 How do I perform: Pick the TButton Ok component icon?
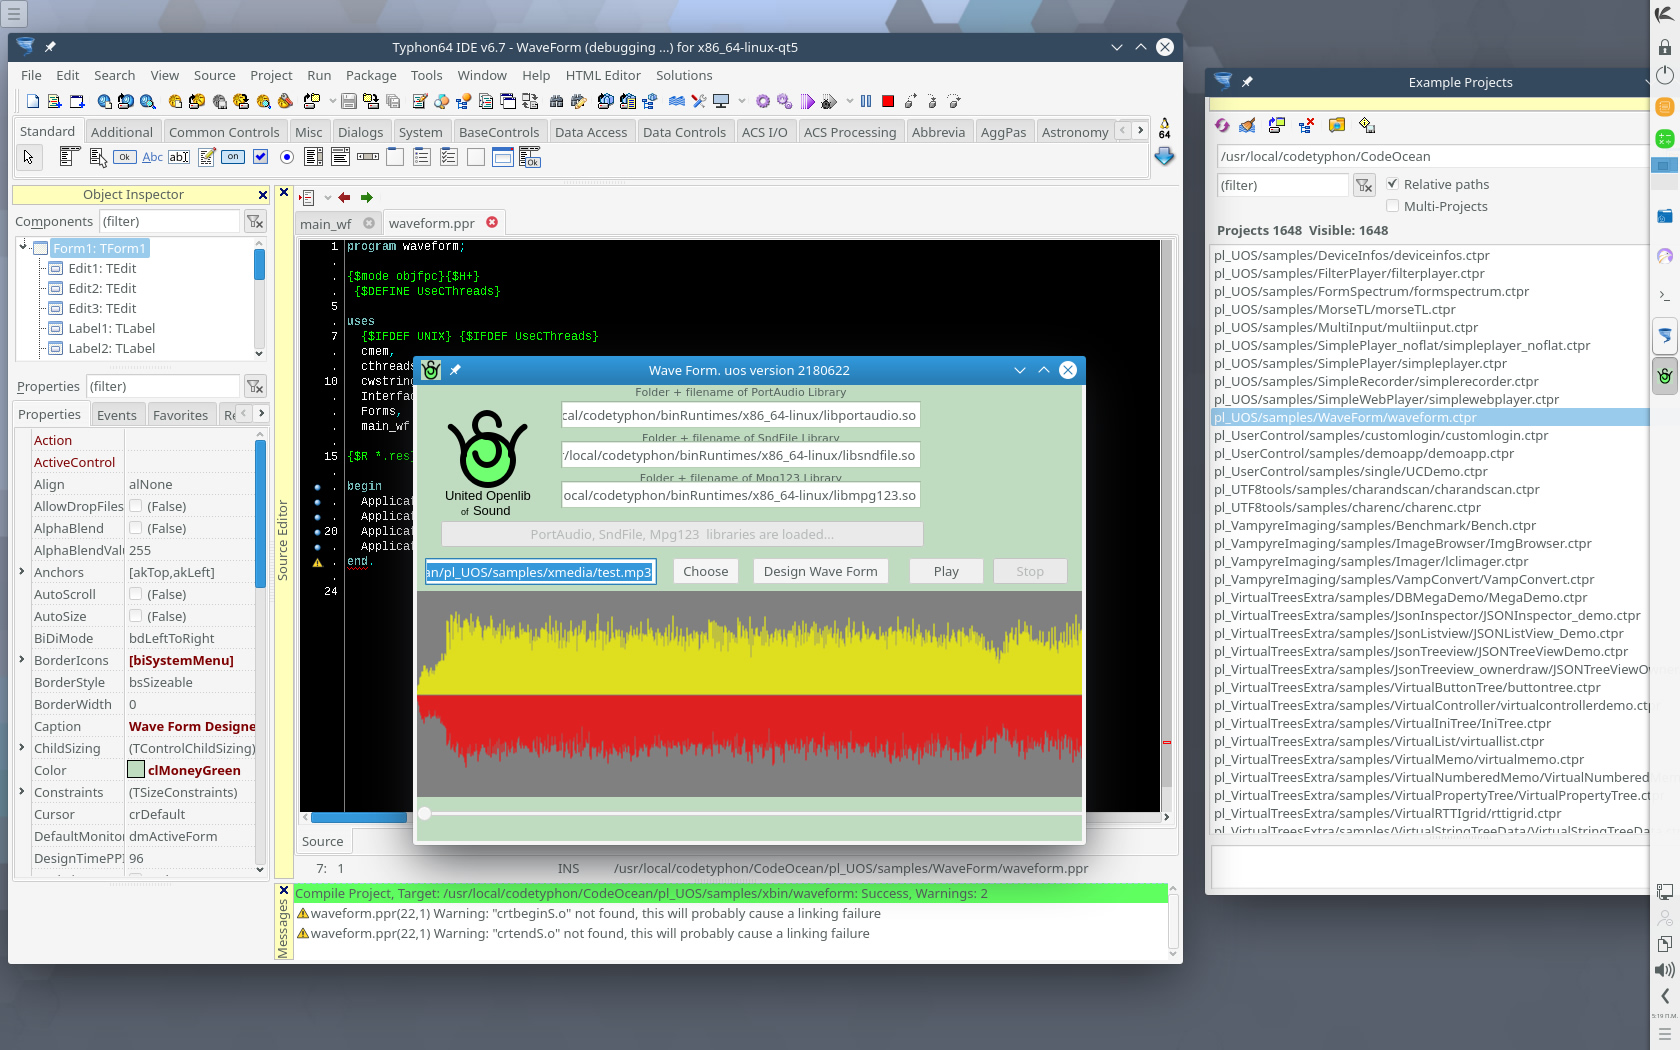pos(124,157)
